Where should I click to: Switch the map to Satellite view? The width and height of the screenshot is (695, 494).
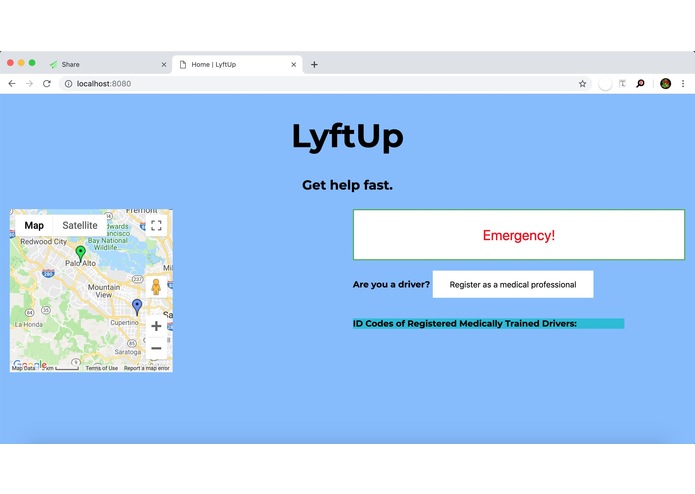click(x=80, y=225)
